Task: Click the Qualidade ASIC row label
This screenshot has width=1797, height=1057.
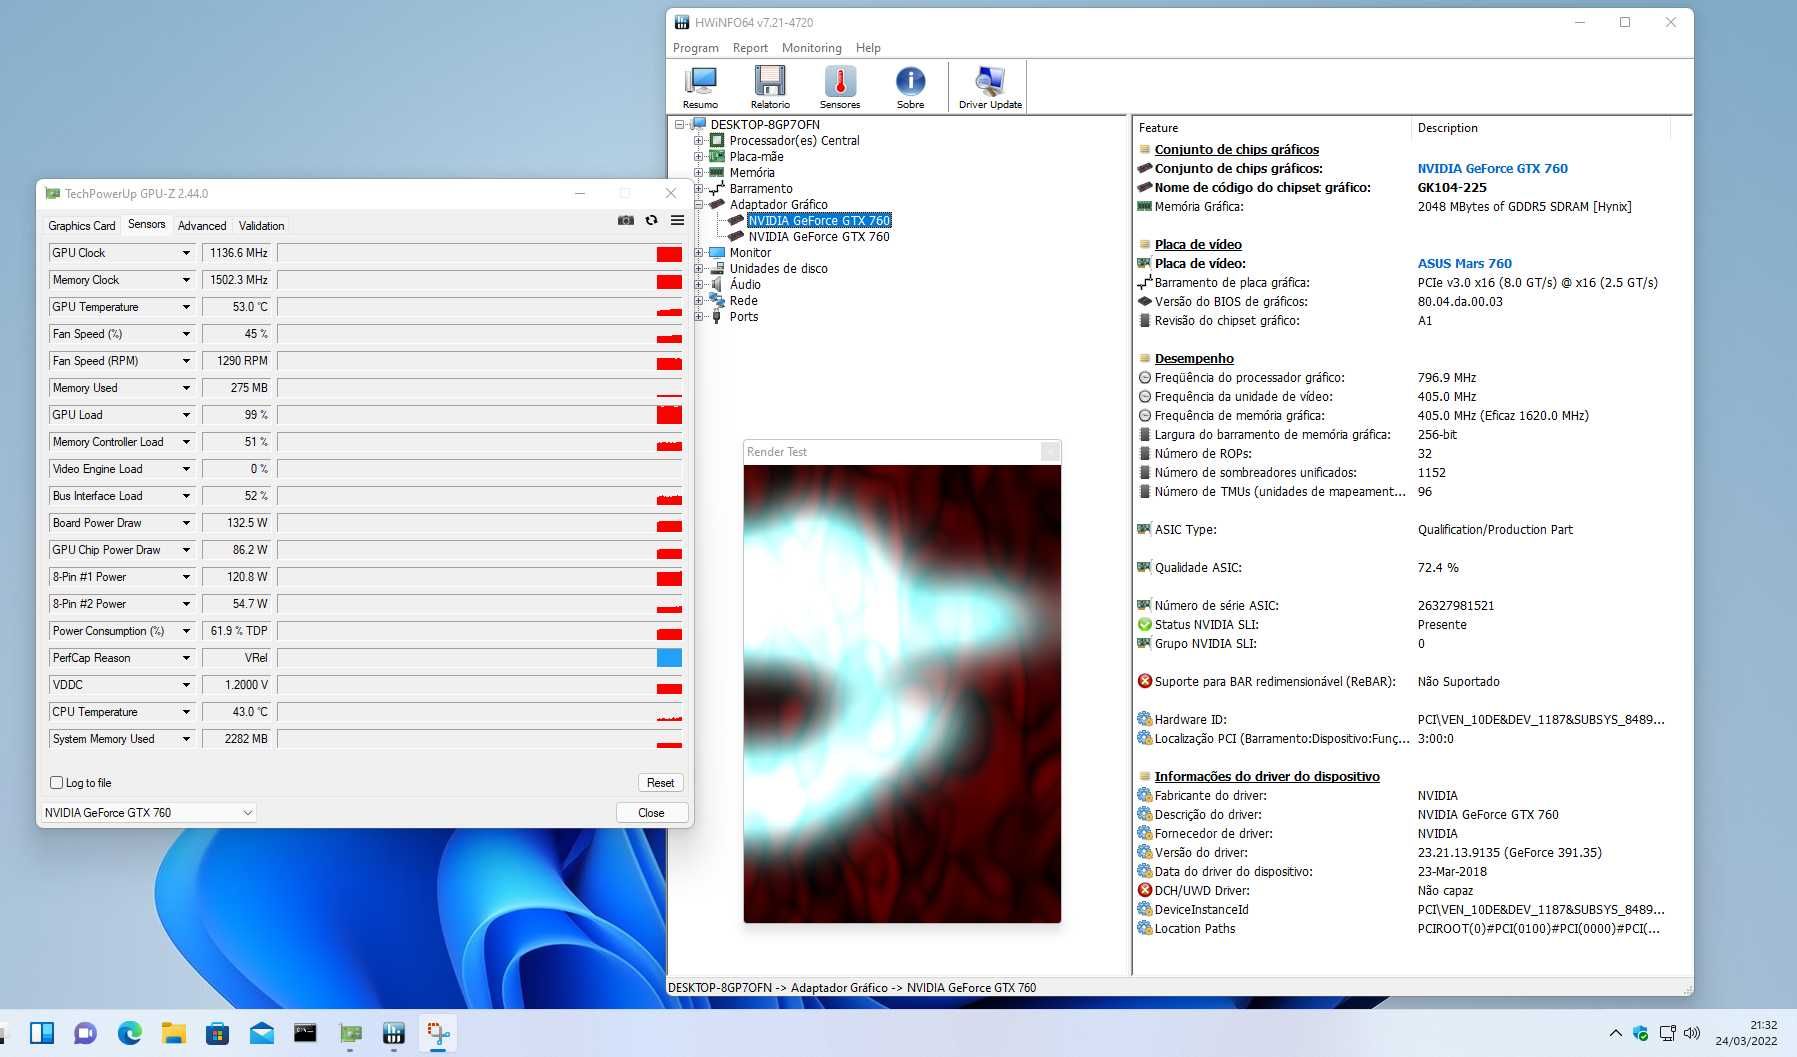Action: 1198,568
